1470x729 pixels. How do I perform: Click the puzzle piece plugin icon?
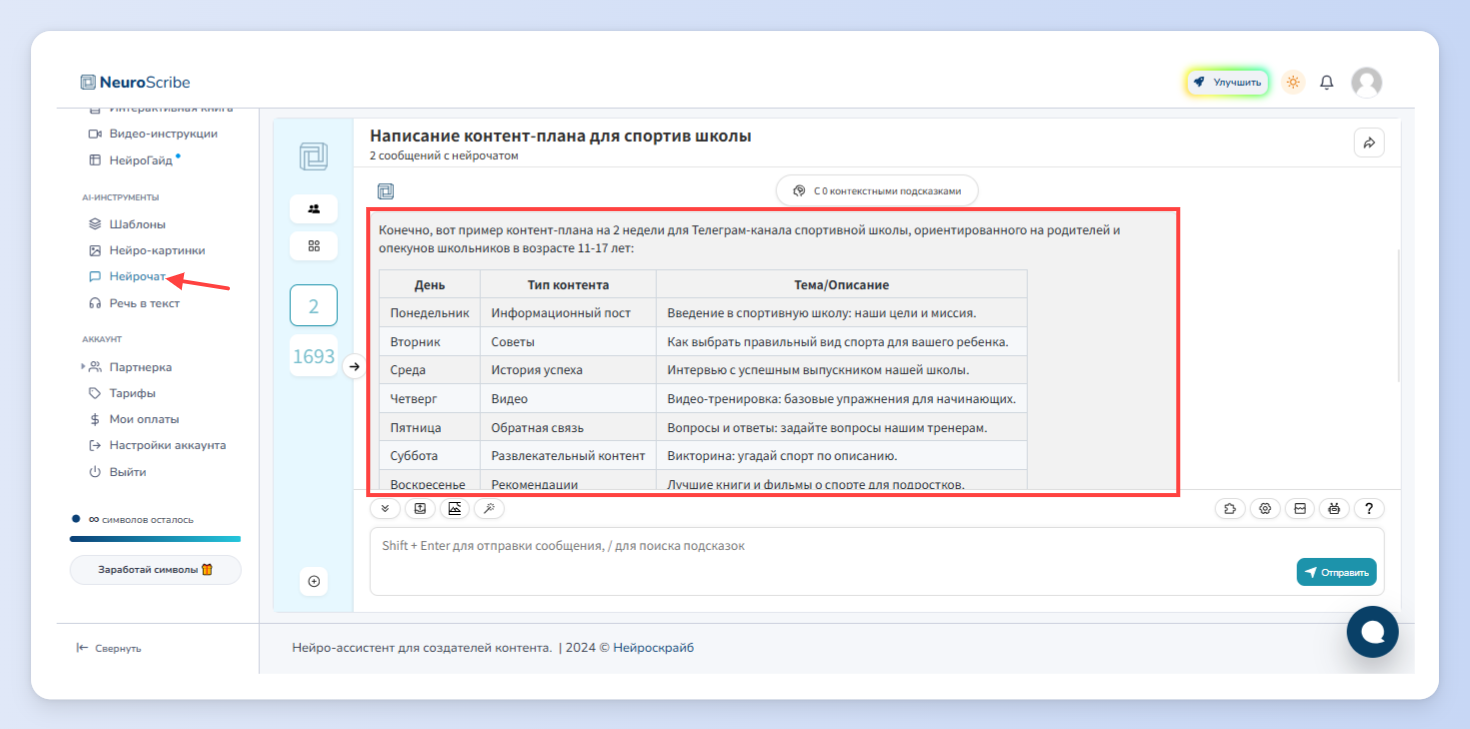1230,509
